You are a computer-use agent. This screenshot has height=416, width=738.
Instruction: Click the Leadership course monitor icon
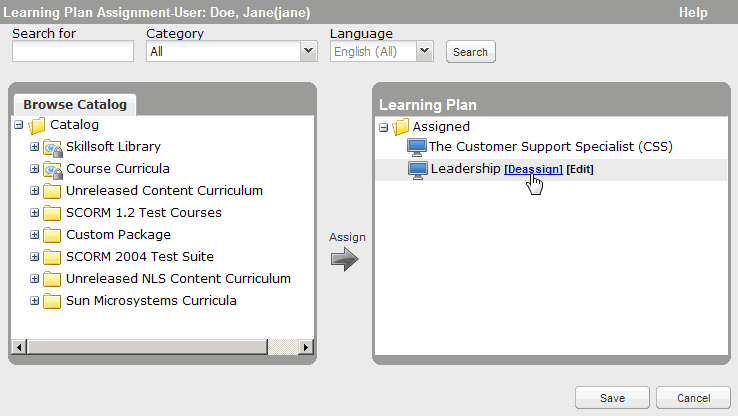[x=418, y=169]
